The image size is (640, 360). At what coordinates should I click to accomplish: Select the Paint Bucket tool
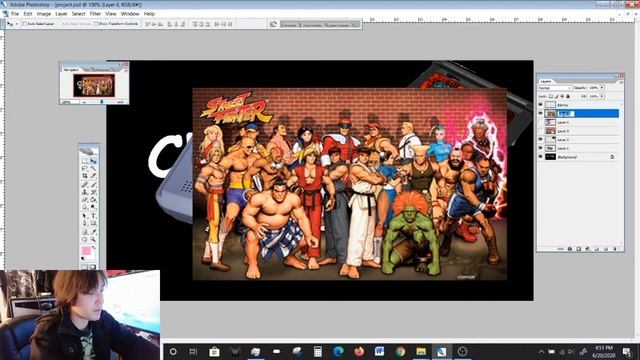point(93,200)
